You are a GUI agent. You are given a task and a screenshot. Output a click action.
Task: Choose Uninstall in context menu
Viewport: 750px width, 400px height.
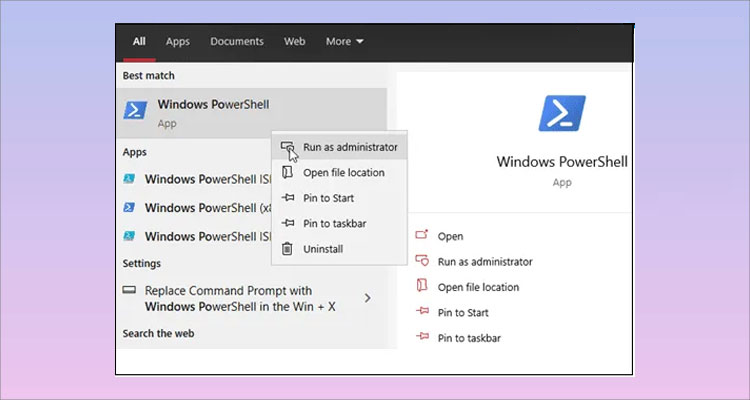click(x=339, y=249)
